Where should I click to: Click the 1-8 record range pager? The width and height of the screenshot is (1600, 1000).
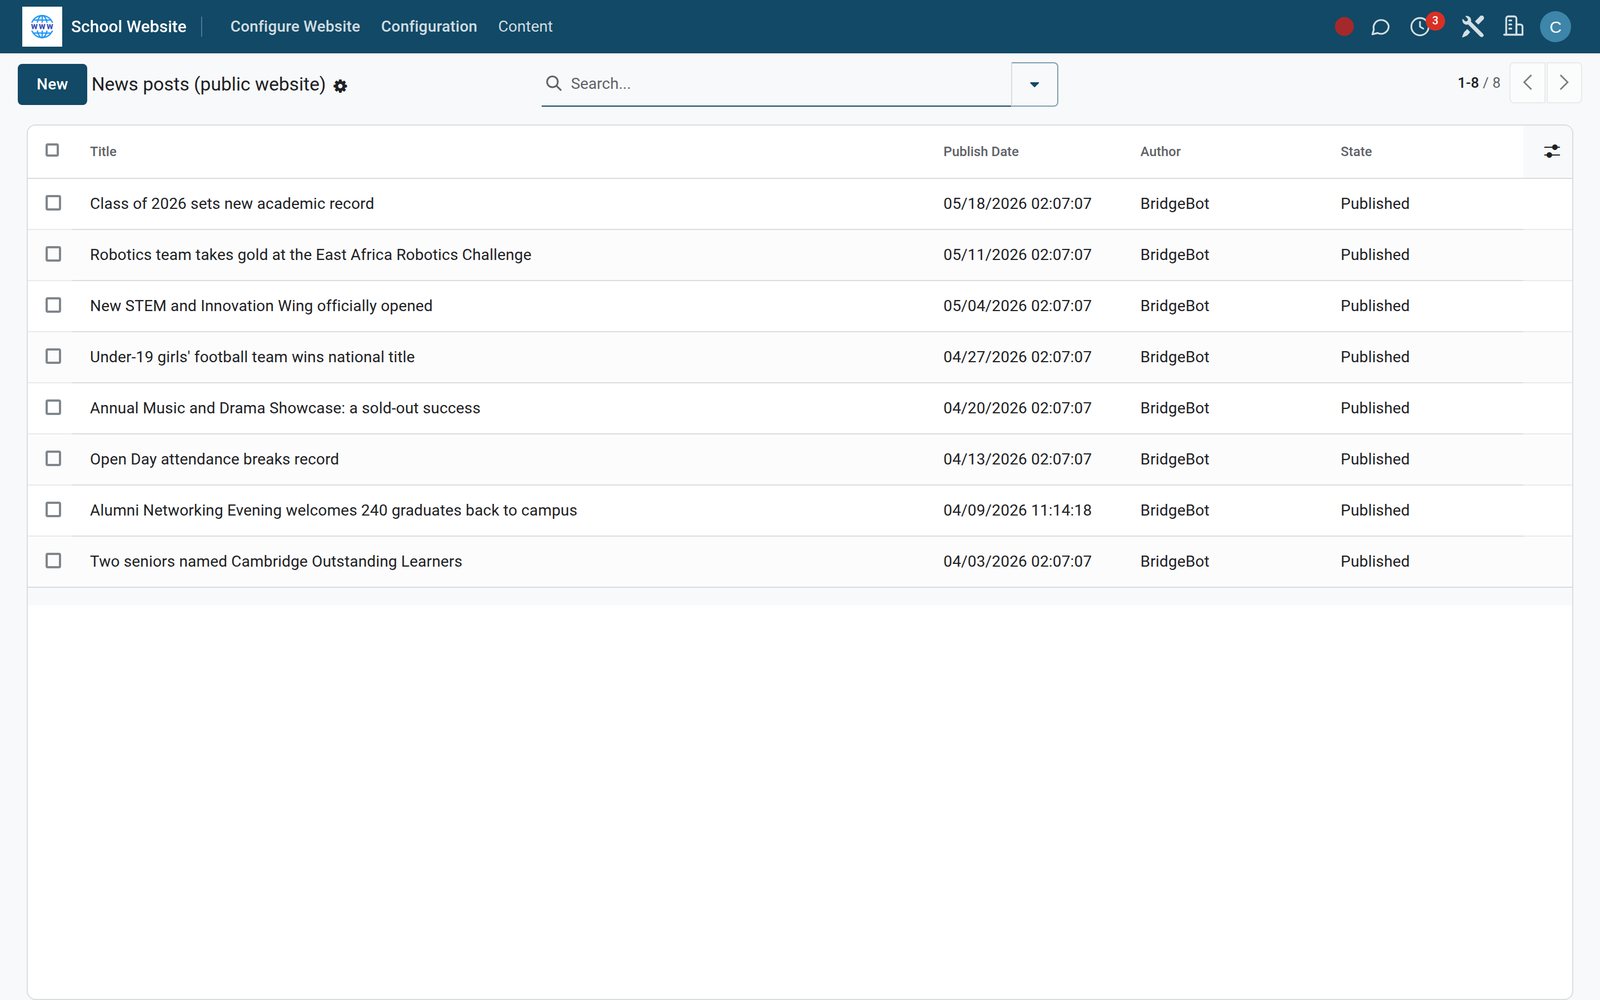click(1468, 83)
